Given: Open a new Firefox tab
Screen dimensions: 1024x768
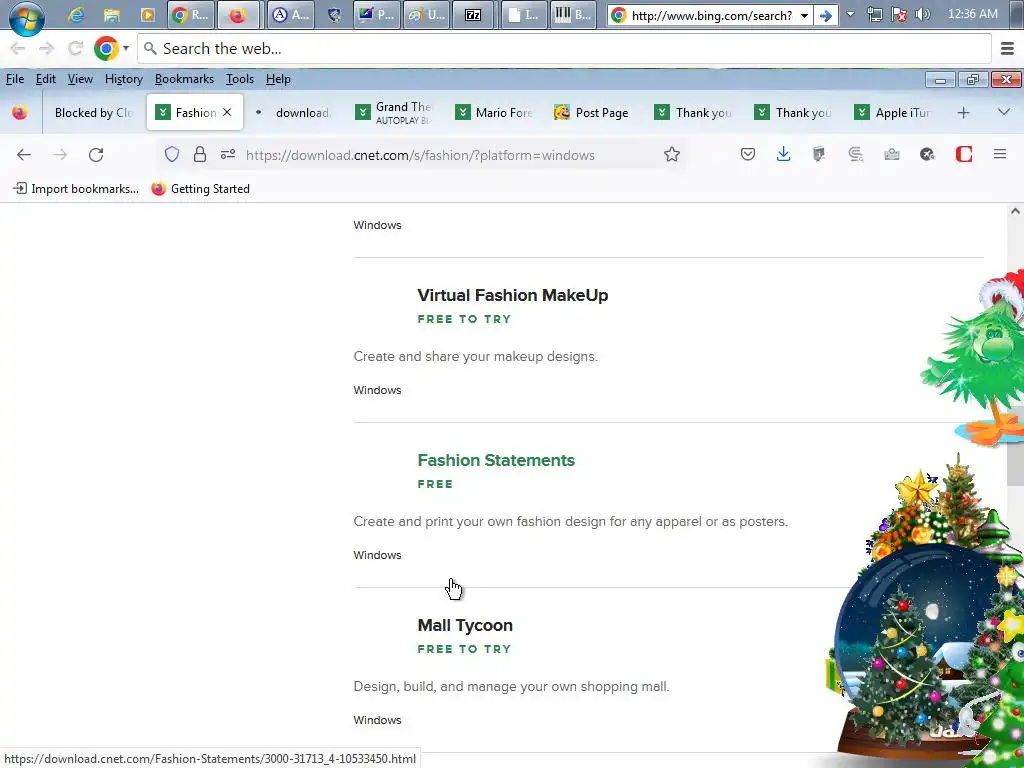Looking at the screenshot, I should 963,112.
